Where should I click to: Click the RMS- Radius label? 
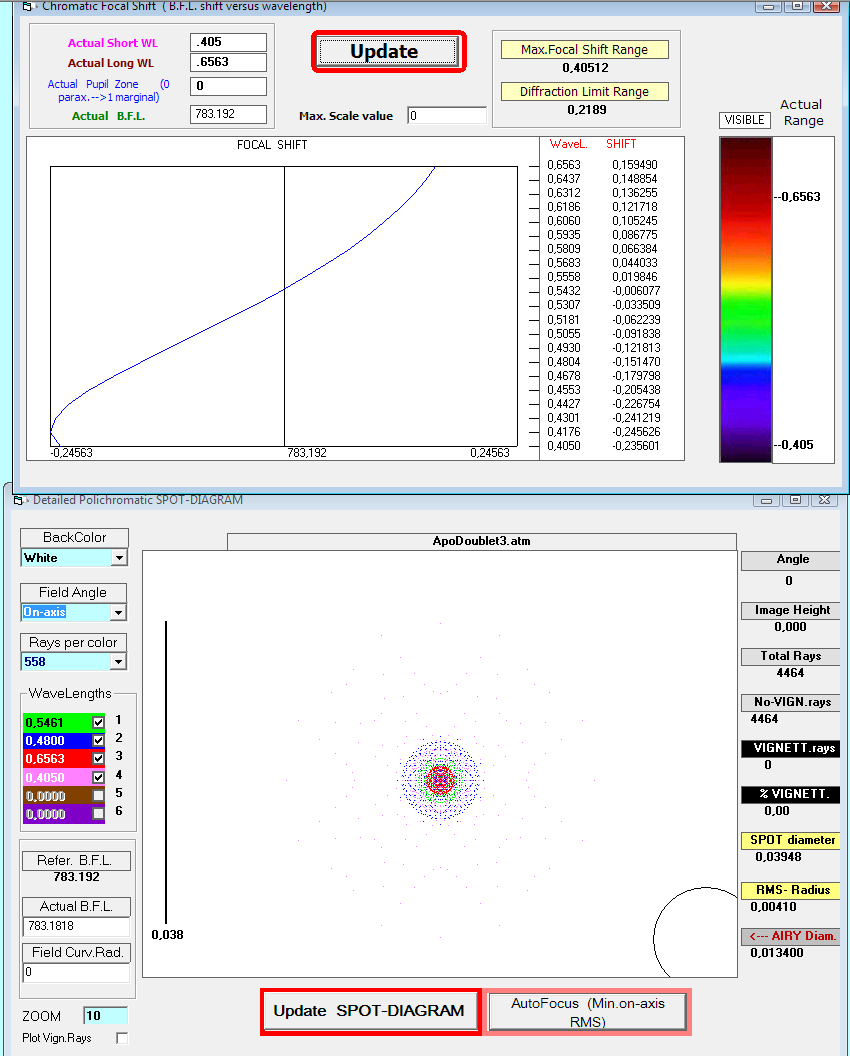(791, 890)
